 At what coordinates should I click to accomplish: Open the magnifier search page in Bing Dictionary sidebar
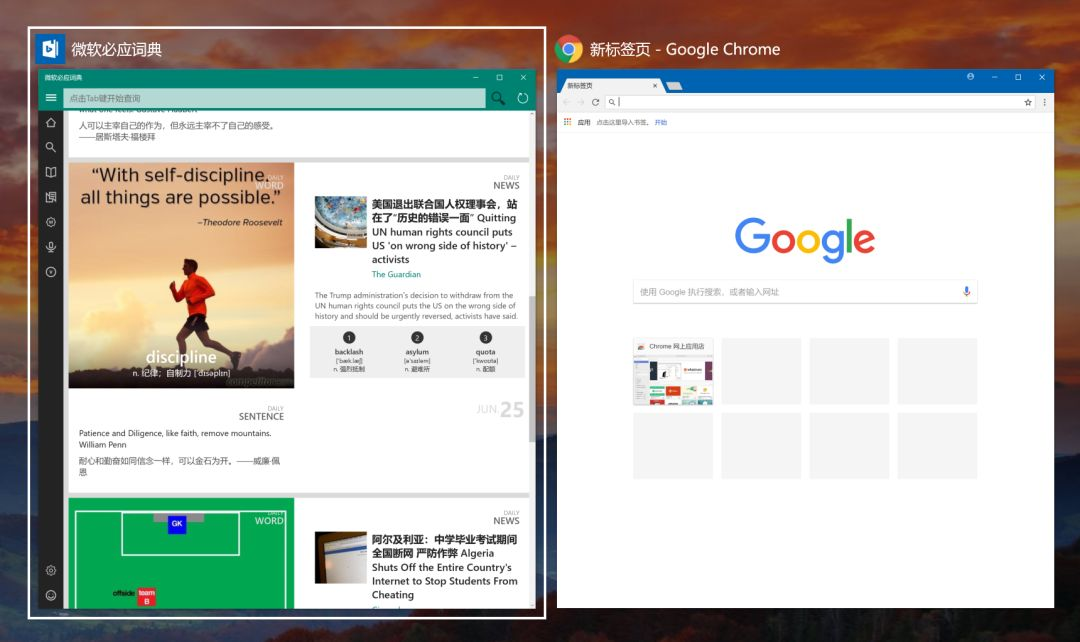51,147
